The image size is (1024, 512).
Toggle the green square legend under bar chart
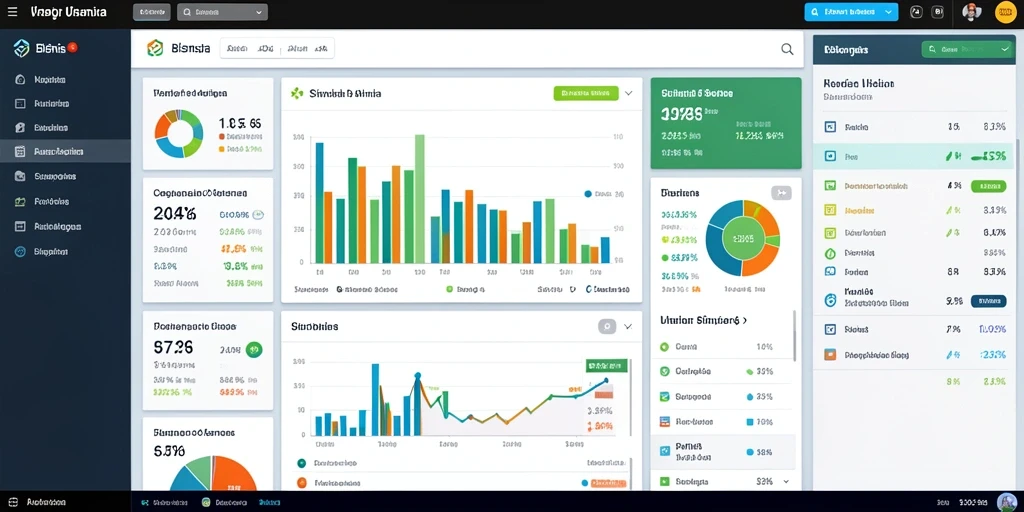click(x=449, y=289)
